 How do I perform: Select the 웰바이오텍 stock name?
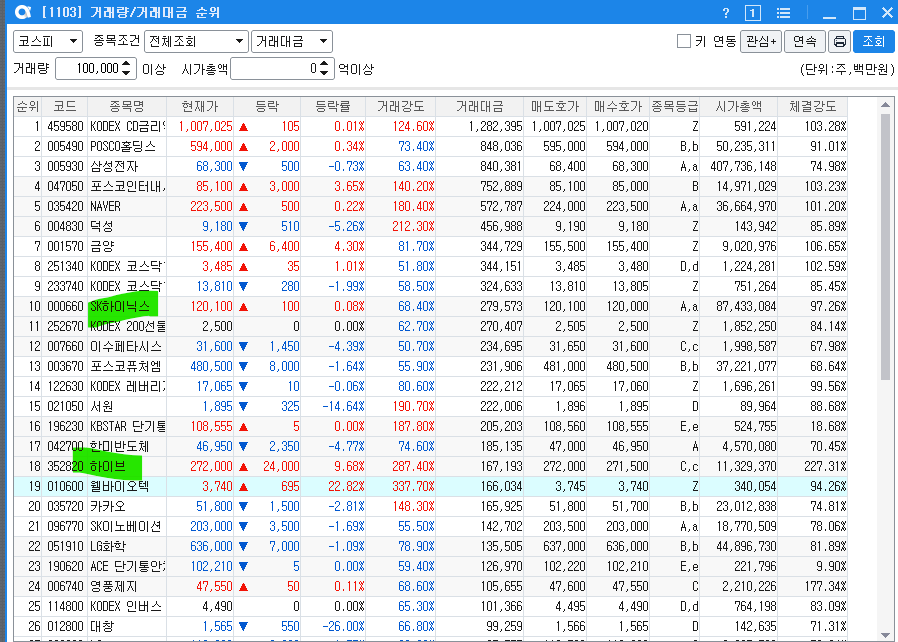tap(119, 487)
